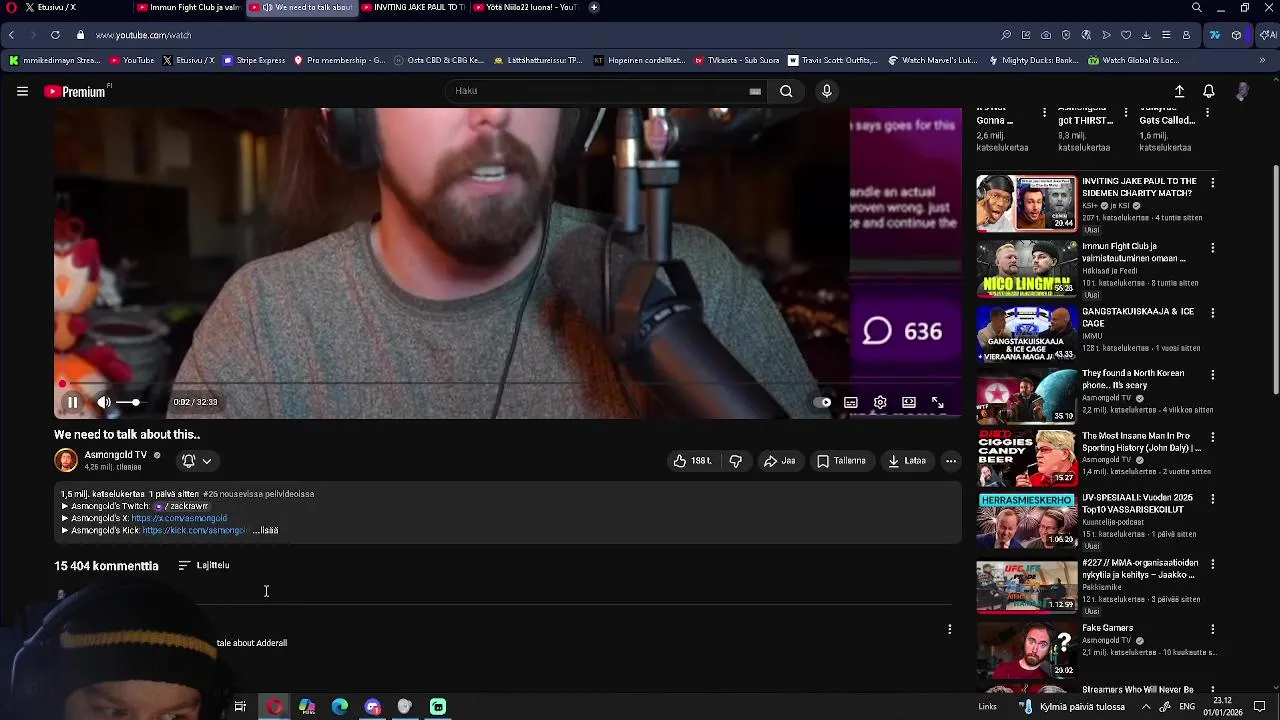Open on-screen keyboard in search box
The height and width of the screenshot is (720, 1280).
coord(755,91)
